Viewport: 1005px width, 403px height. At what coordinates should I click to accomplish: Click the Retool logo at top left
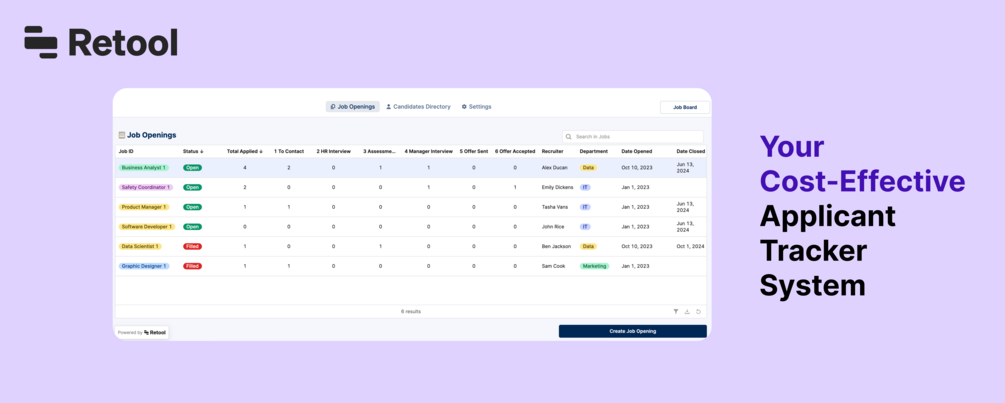pos(101,42)
